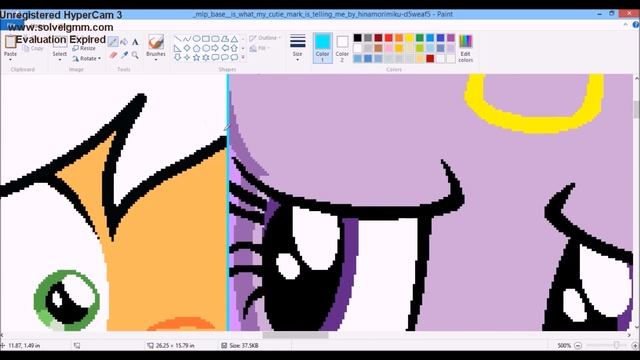Choose the Right triangle shape
Image resolution: width=640 pixels, height=360 pixels.
[x=178, y=48]
